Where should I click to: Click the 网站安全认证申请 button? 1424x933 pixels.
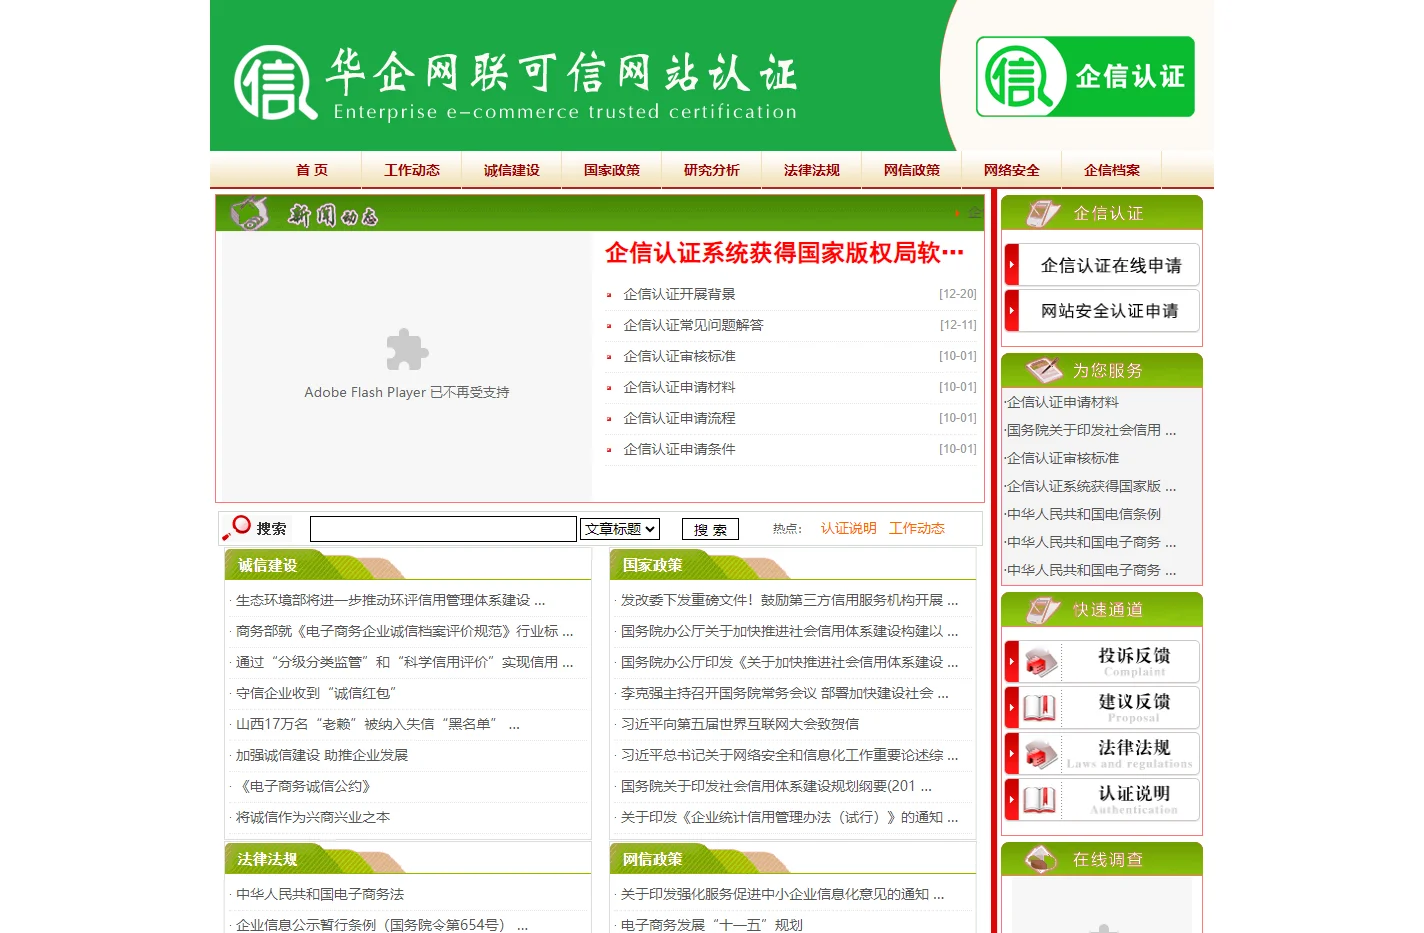(x=1102, y=311)
